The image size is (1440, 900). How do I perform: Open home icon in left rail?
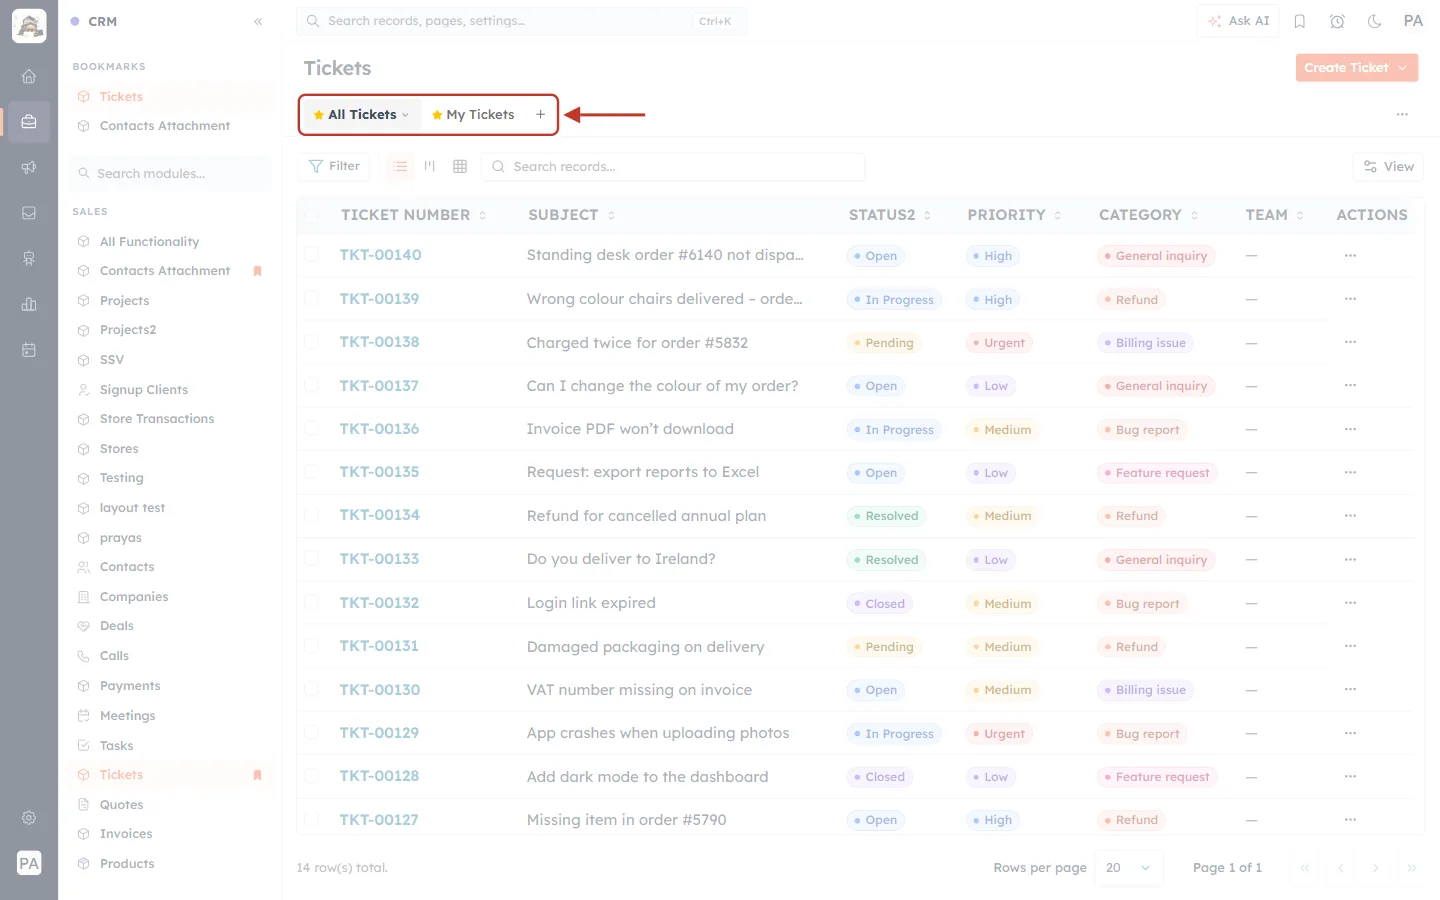(x=29, y=76)
